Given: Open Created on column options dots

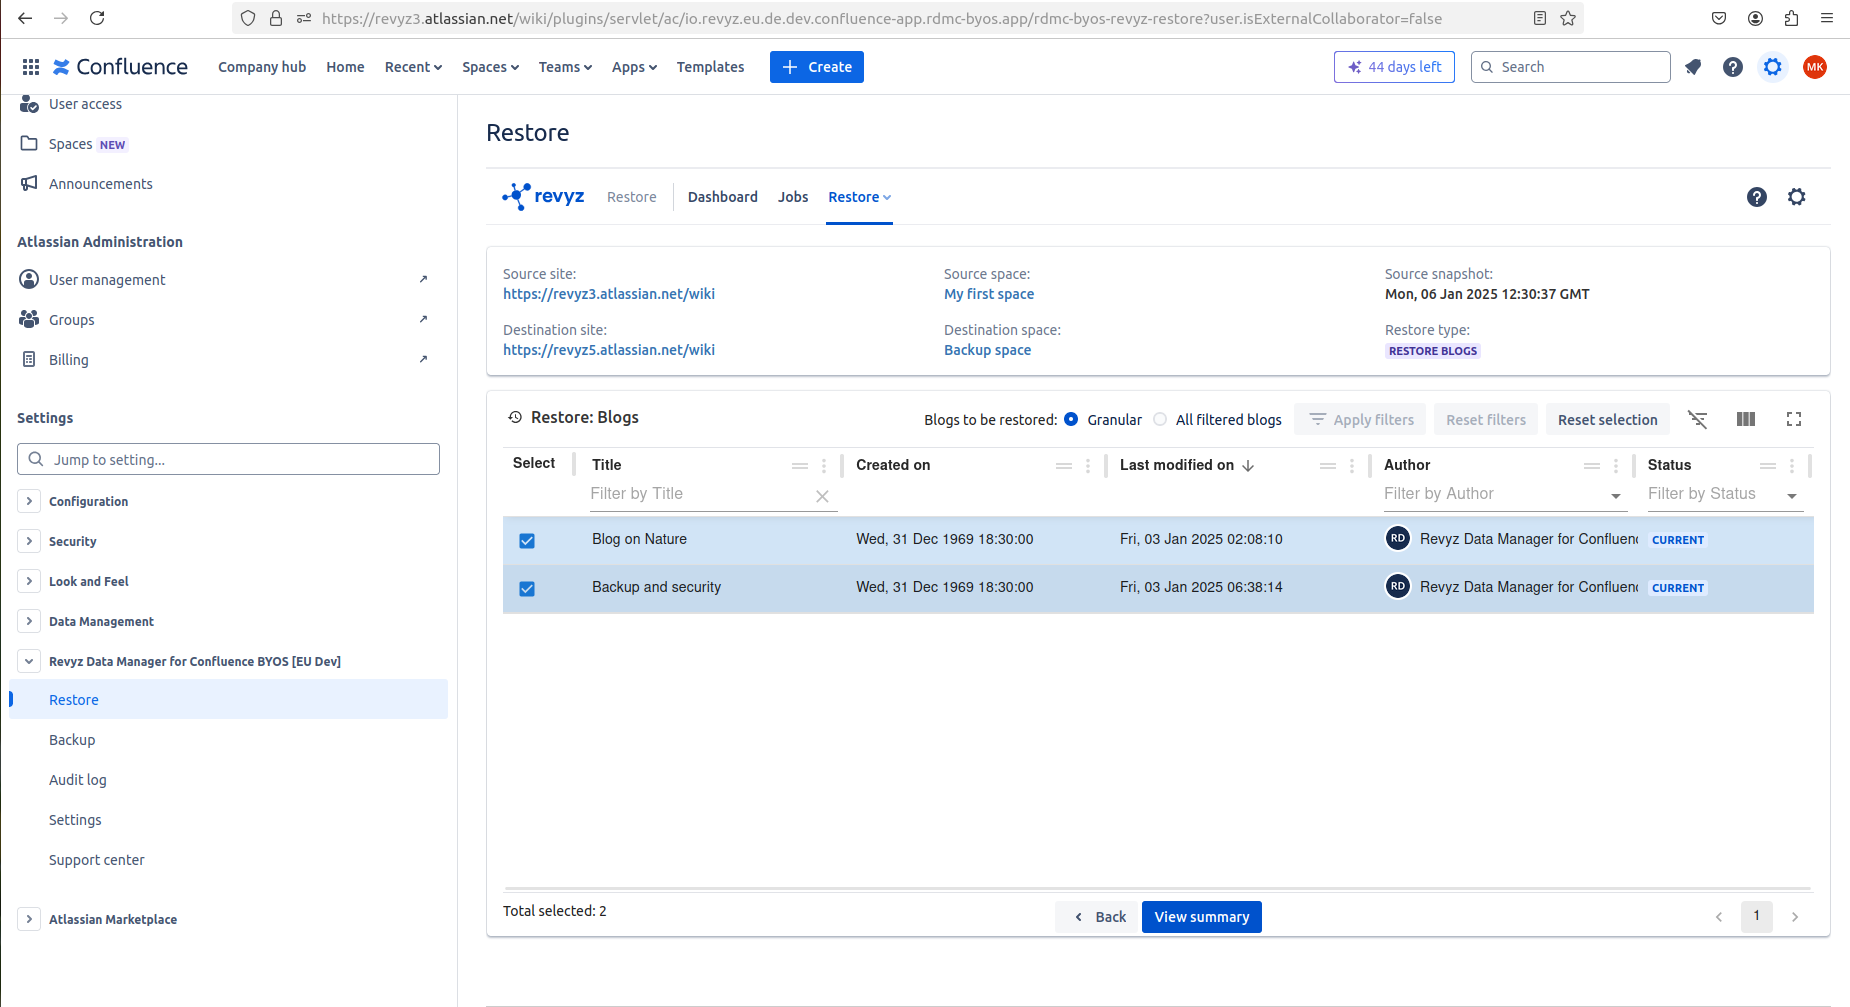Looking at the screenshot, I should (x=1088, y=466).
